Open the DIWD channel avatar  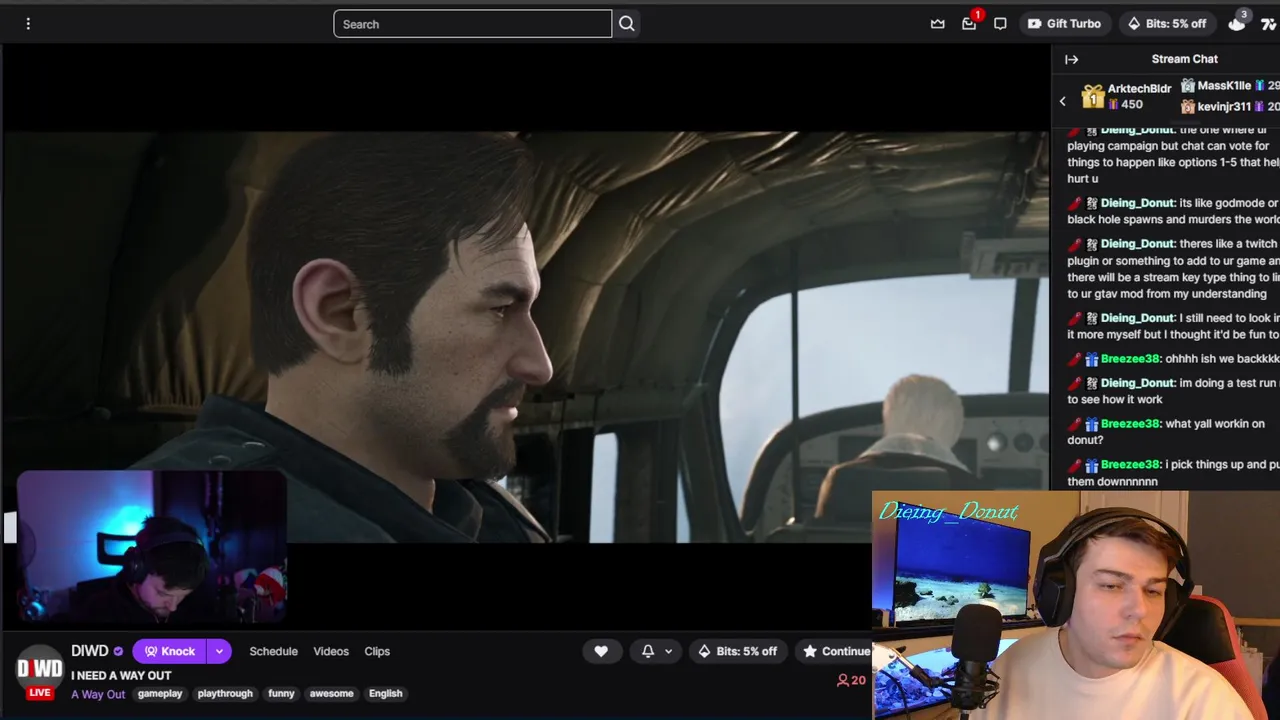coord(39,669)
